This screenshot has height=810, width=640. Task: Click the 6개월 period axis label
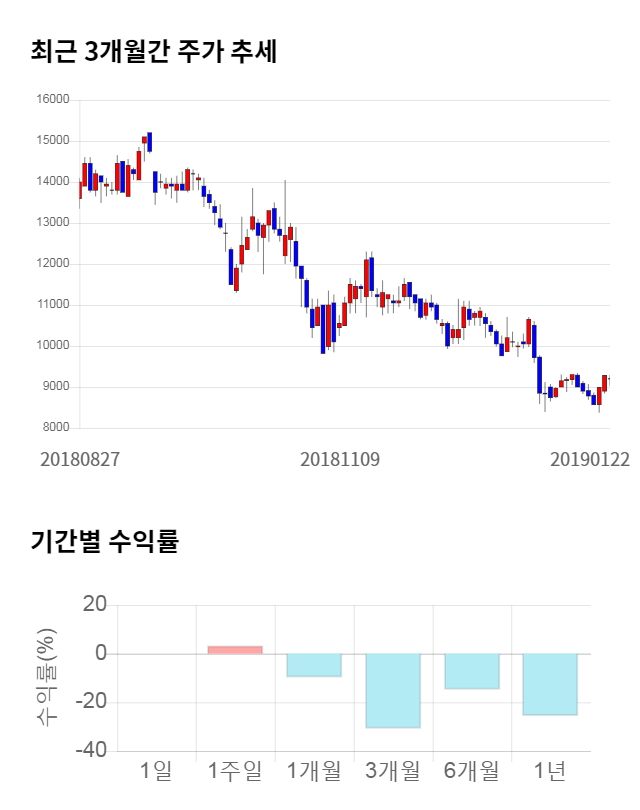click(472, 770)
